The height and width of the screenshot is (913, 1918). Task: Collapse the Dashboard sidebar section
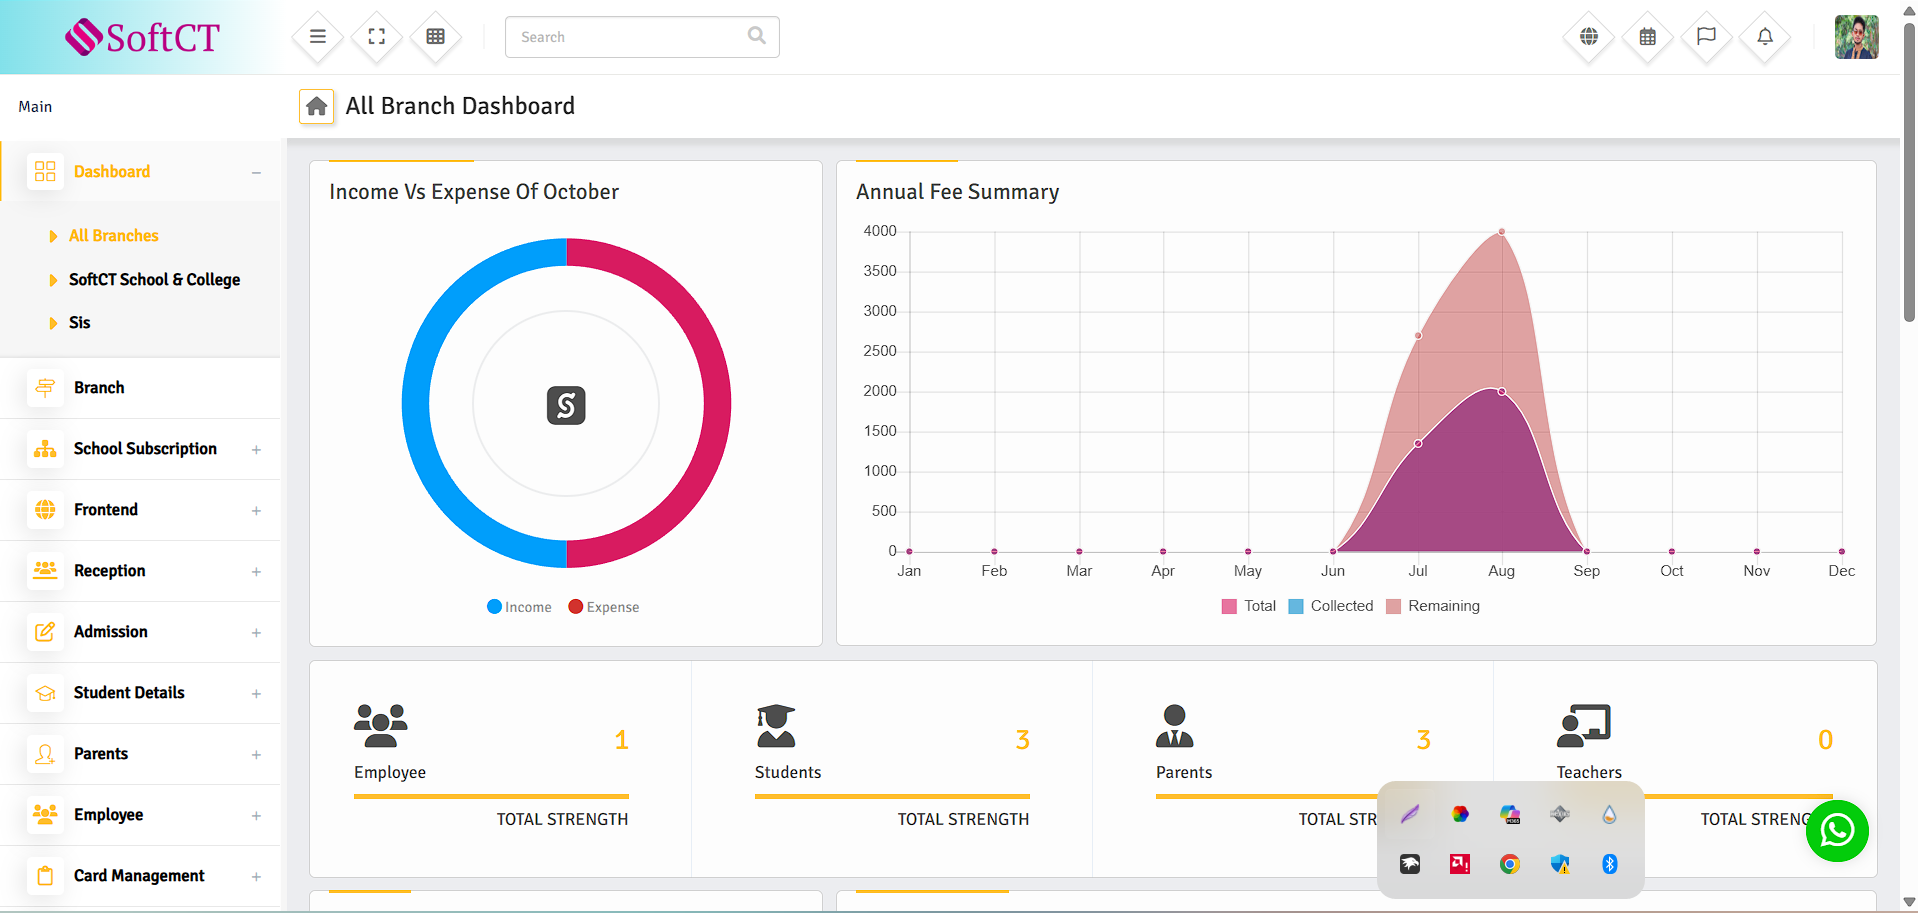[x=256, y=172]
